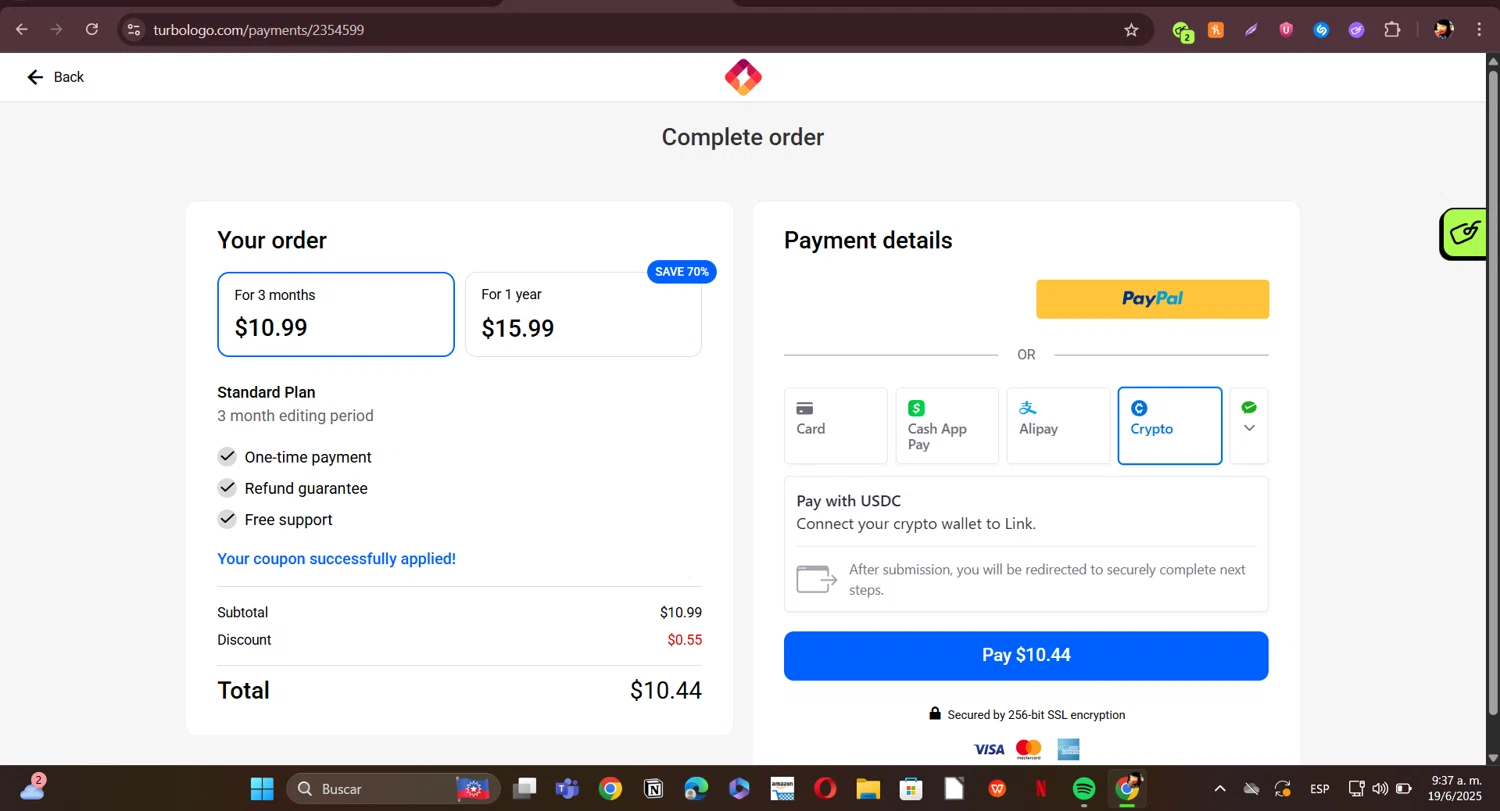Open the orange Honey extension
Image resolution: width=1500 pixels, height=811 pixels.
[x=1216, y=30]
